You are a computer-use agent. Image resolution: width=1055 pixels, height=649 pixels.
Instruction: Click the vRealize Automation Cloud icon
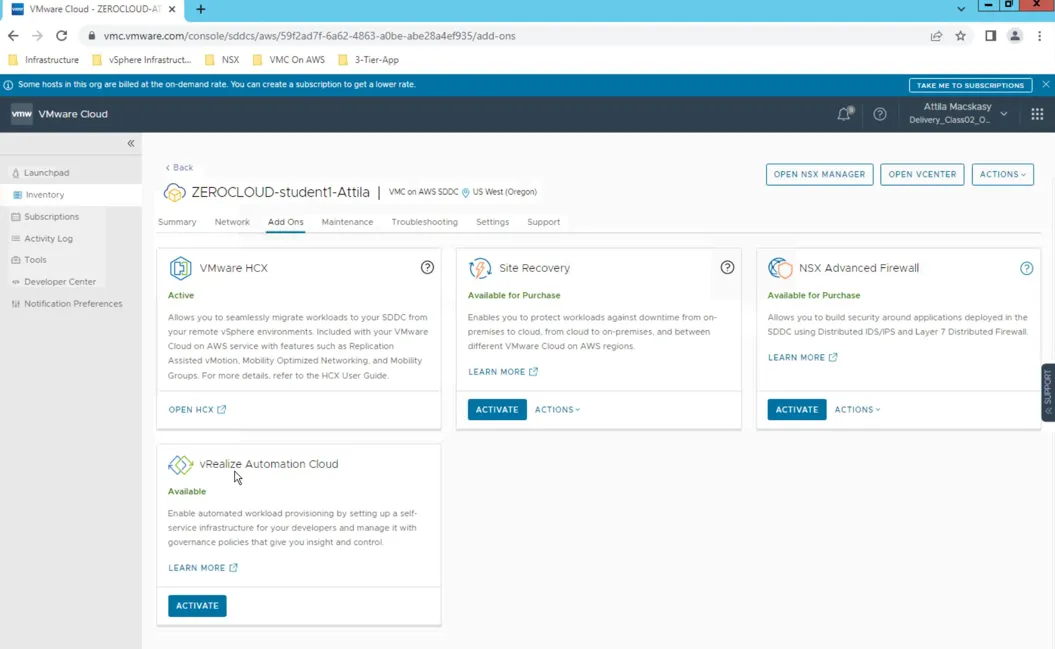click(x=180, y=464)
